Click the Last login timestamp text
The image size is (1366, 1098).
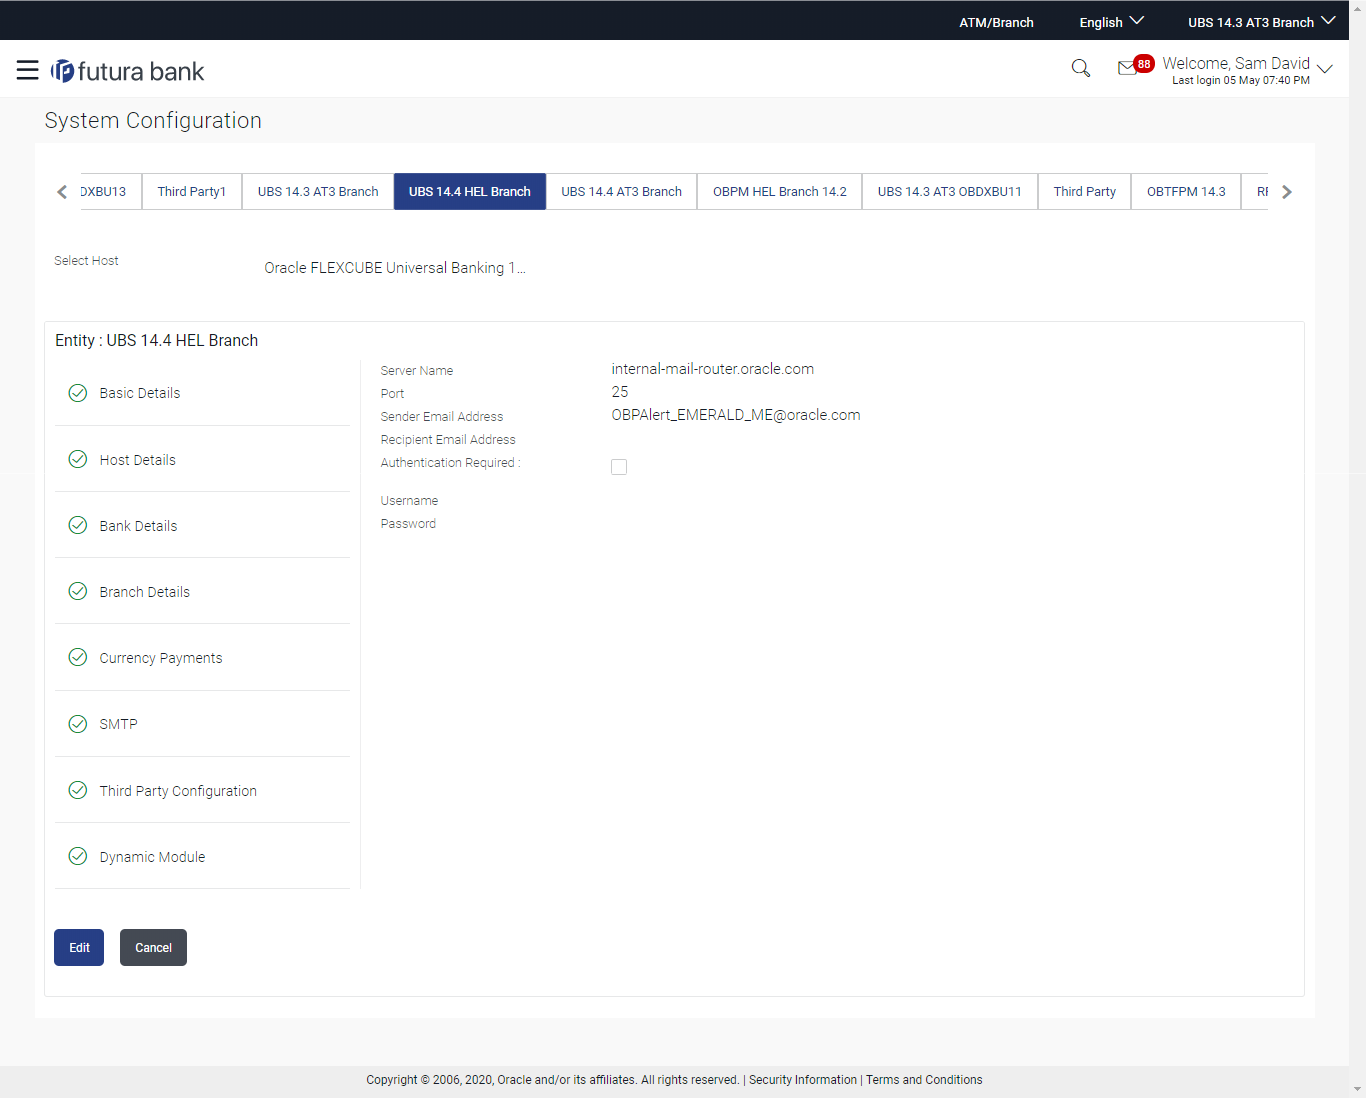tap(1240, 81)
